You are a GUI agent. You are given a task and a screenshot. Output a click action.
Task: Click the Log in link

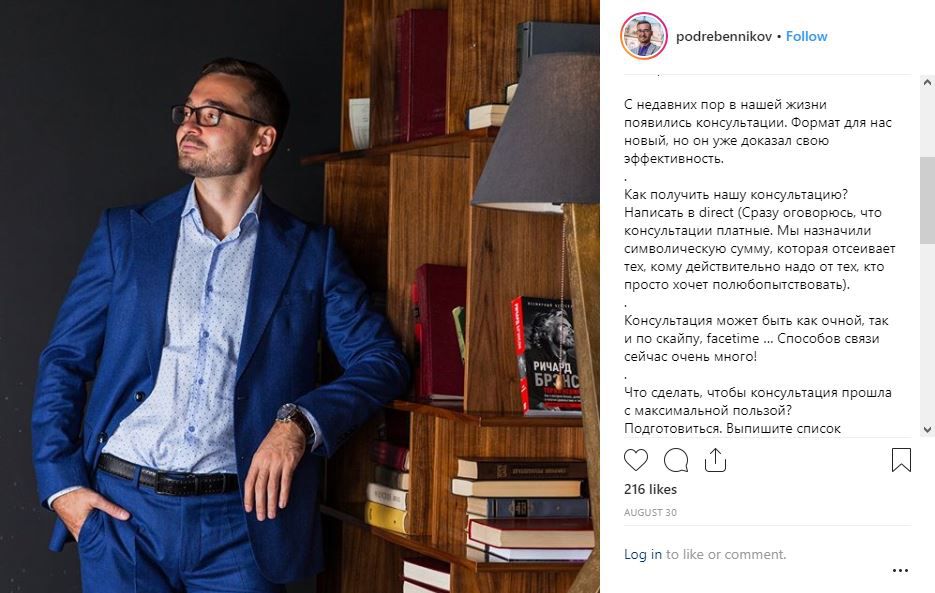coord(643,554)
